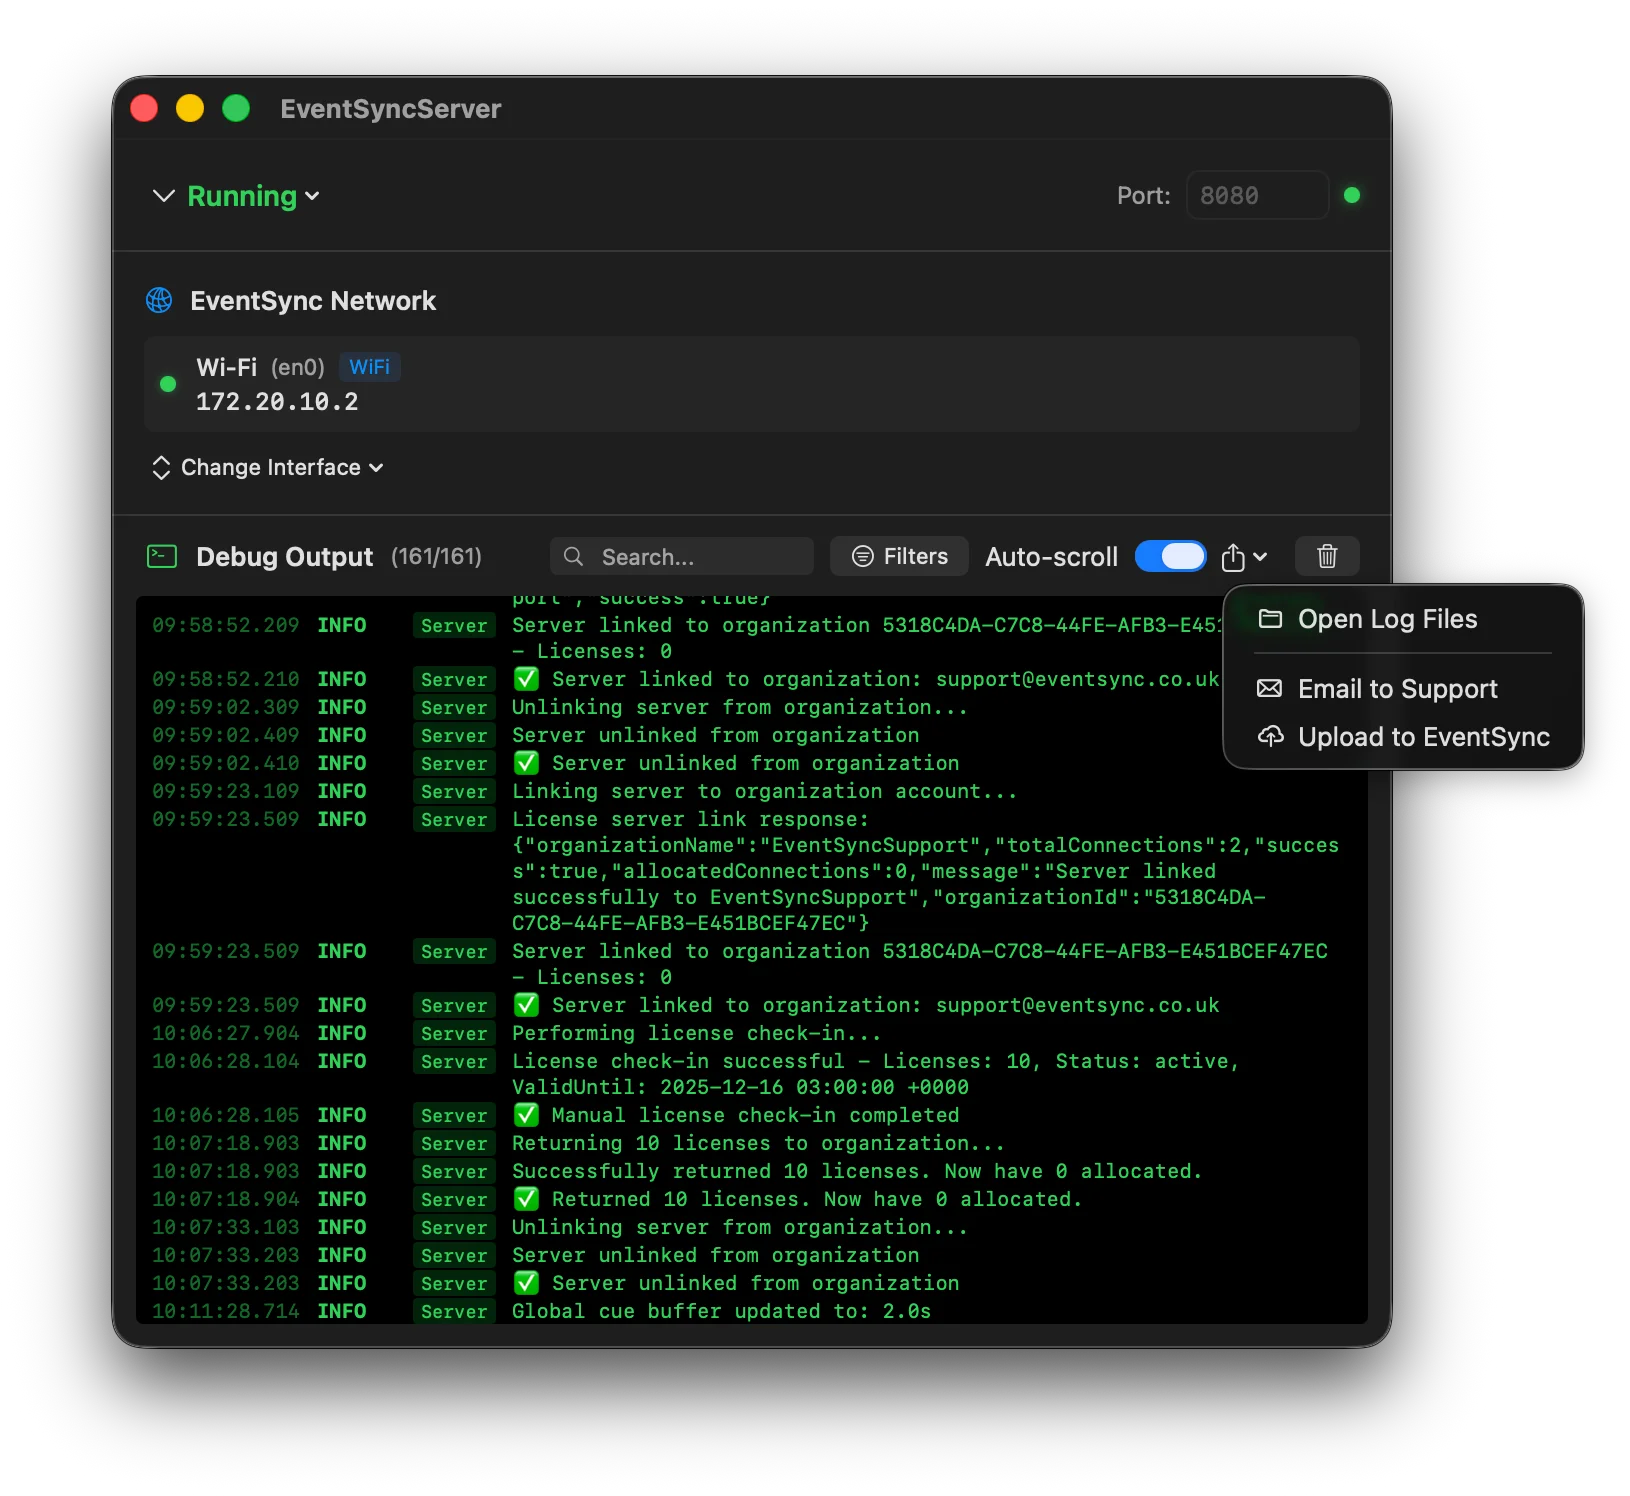Click the green server status dot near Port
1630x1496 pixels.
[x=1352, y=195]
